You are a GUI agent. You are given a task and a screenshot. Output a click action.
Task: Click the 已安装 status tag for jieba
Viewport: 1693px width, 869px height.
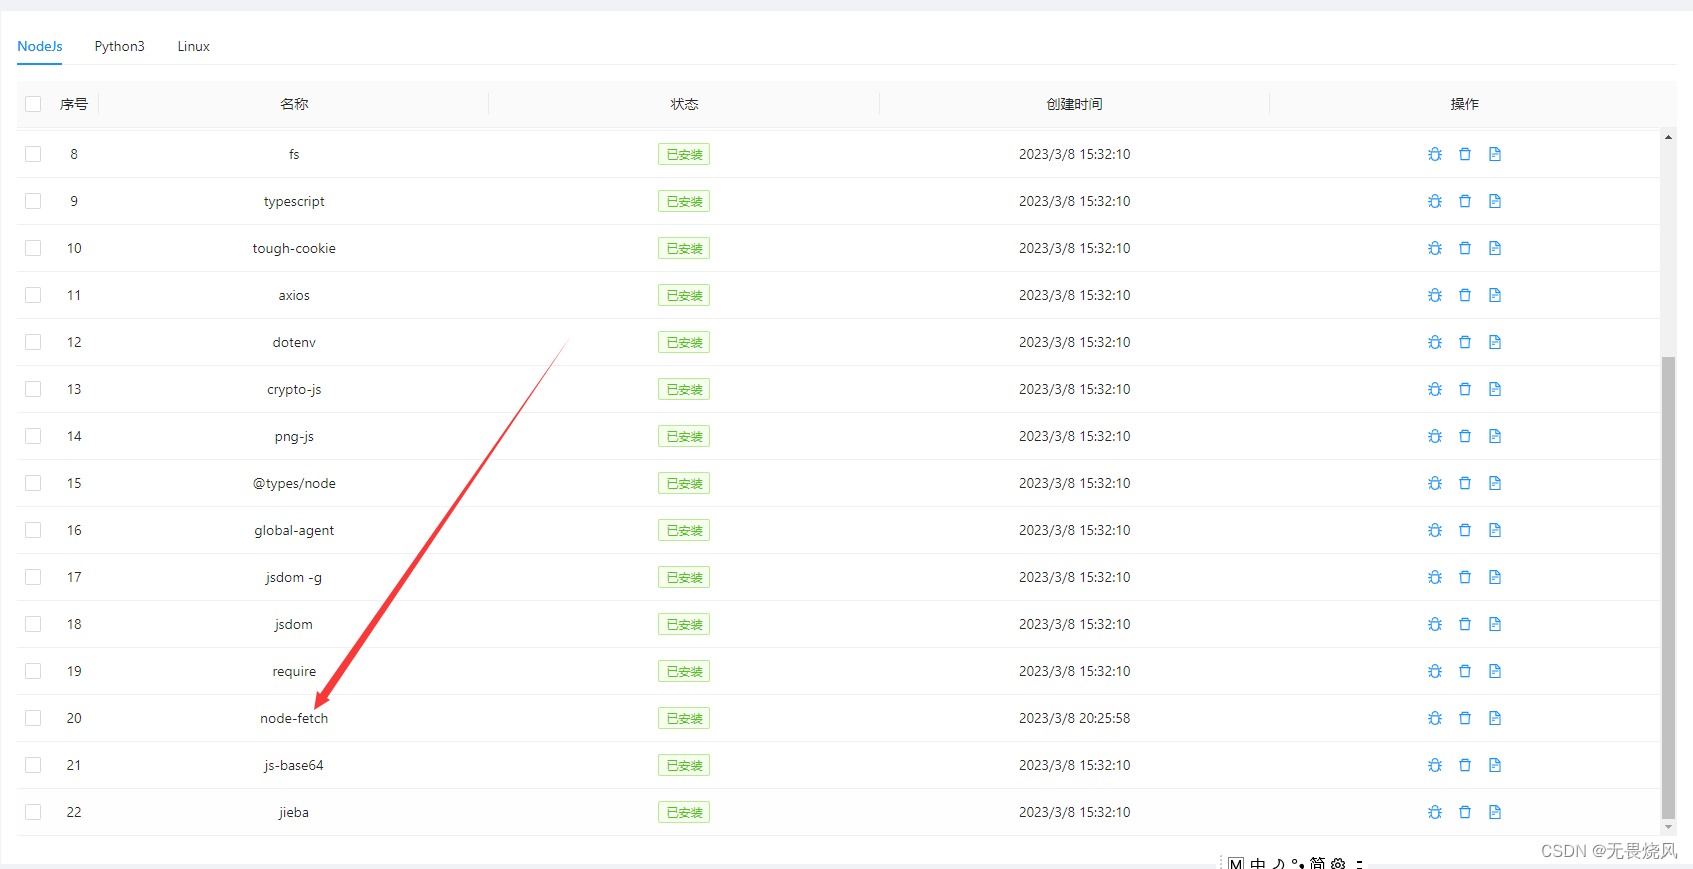pyautogui.click(x=684, y=812)
